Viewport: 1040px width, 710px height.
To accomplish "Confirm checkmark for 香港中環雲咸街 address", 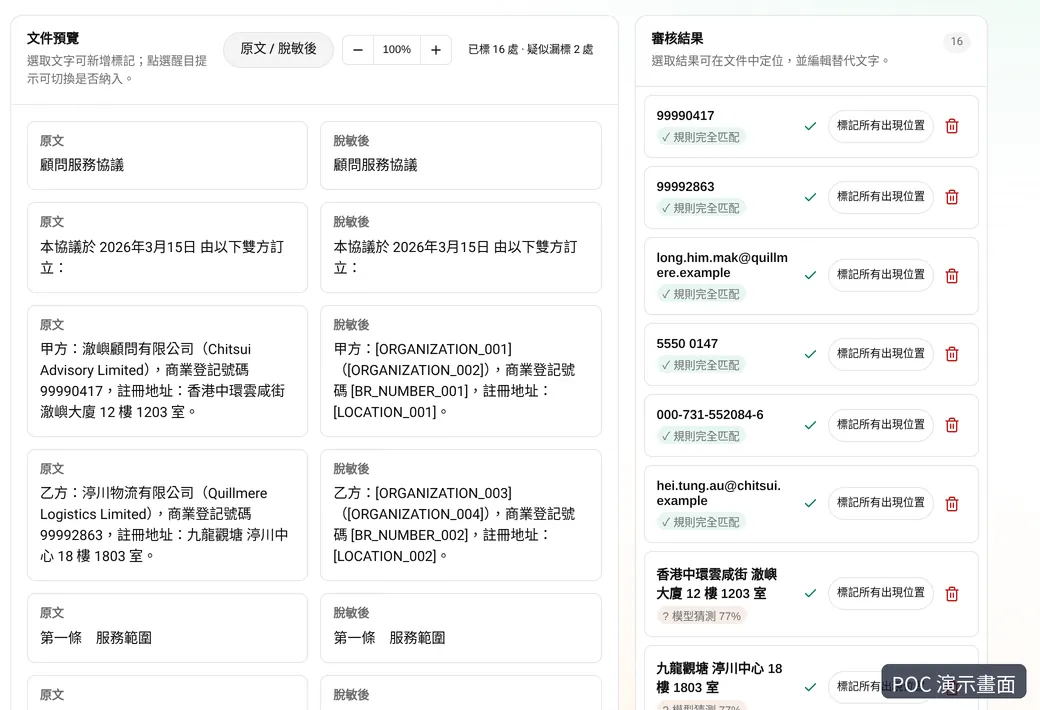I will tap(810, 593).
